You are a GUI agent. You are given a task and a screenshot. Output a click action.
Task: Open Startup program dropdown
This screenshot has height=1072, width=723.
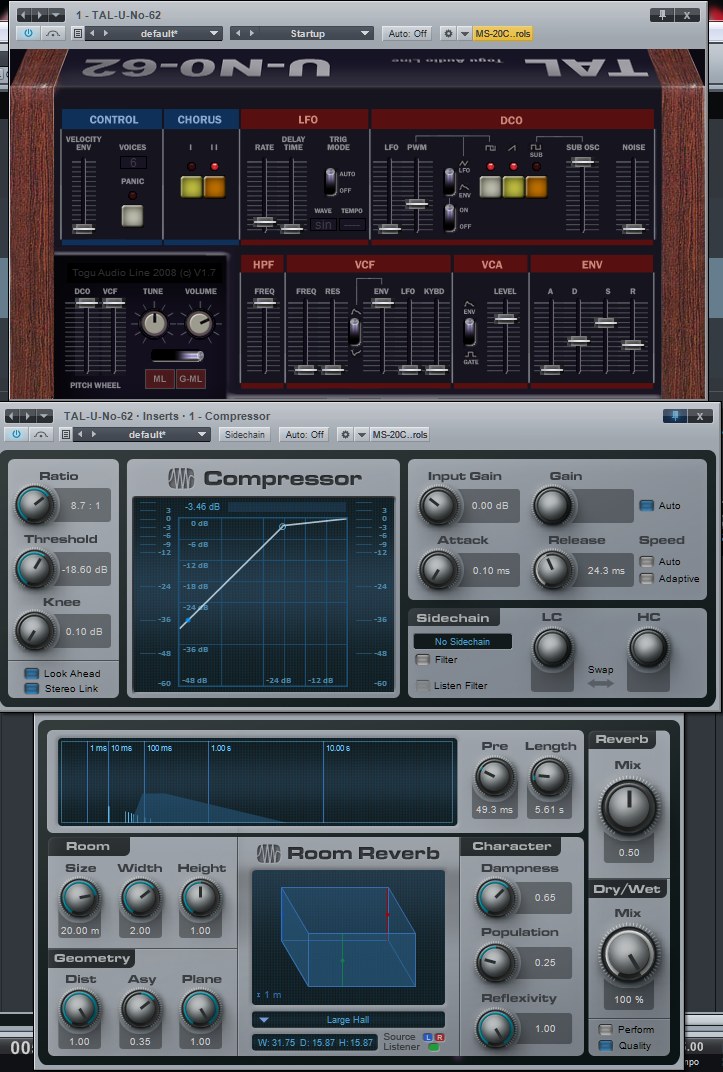click(x=365, y=33)
